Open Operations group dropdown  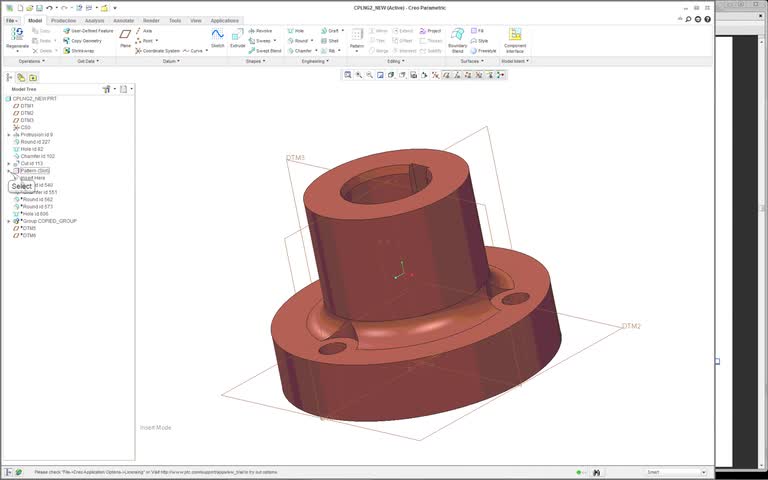pyautogui.click(x=31, y=61)
